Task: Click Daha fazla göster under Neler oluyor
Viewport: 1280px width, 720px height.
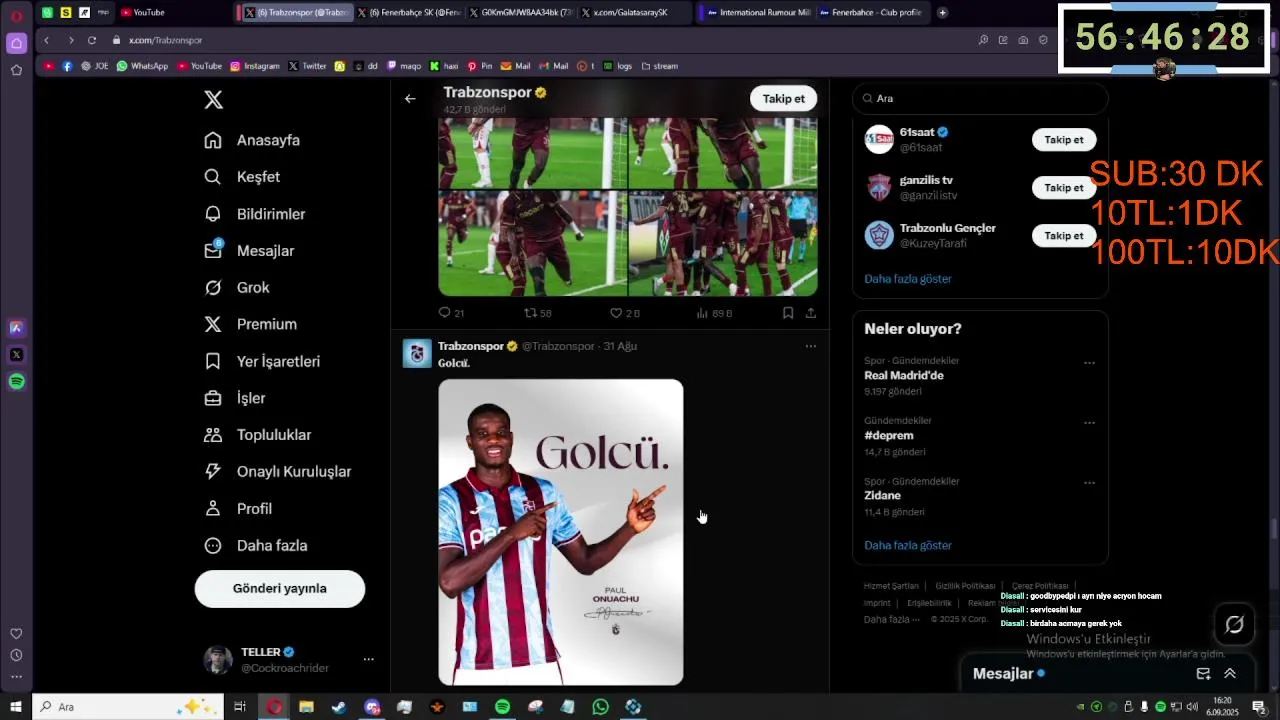Action: pos(908,545)
